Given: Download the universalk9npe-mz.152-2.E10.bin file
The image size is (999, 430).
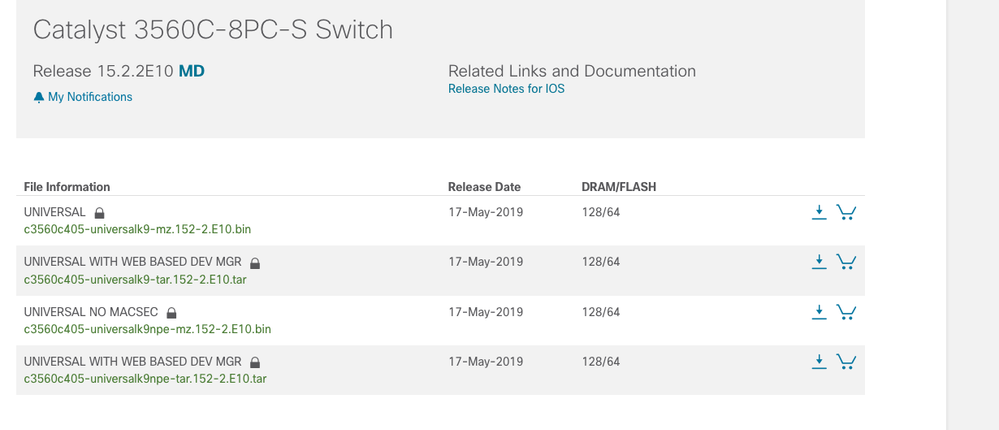Looking at the screenshot, I should tap(819, 312).
